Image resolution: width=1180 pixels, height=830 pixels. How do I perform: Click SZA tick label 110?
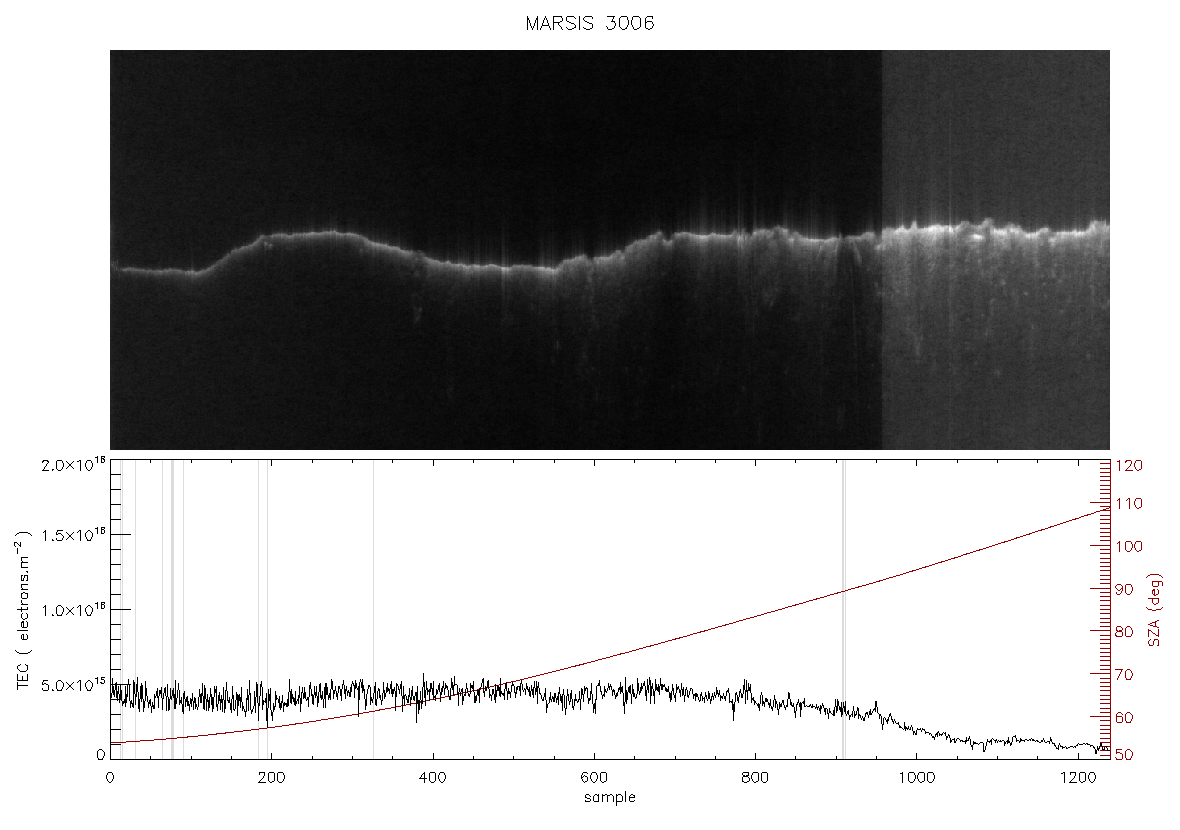[x=1129, y=503]
